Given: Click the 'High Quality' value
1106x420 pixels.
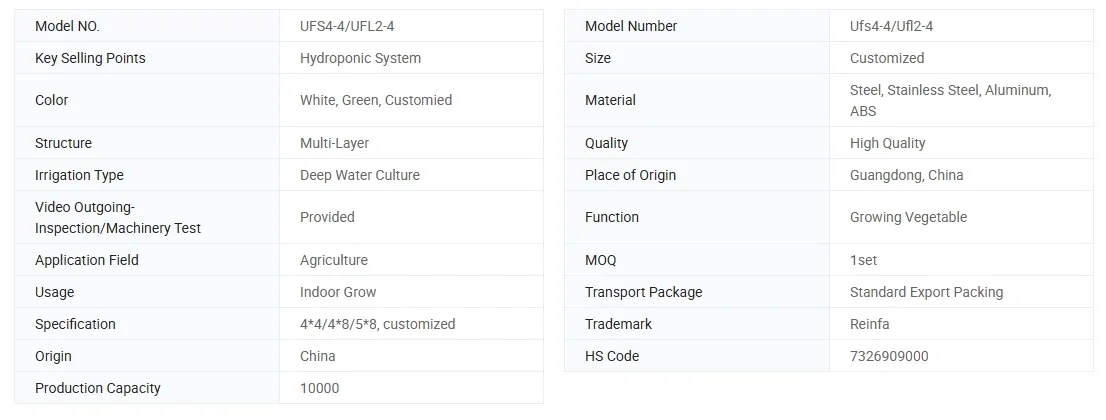Looking at the screenshot, I should (x=887, y=143).
